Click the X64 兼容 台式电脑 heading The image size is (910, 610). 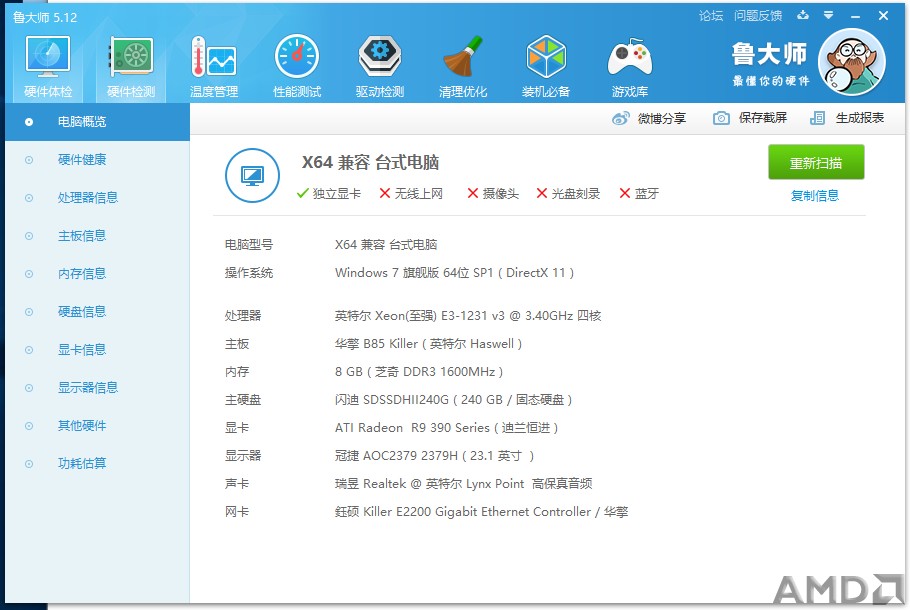pos(370,163)
